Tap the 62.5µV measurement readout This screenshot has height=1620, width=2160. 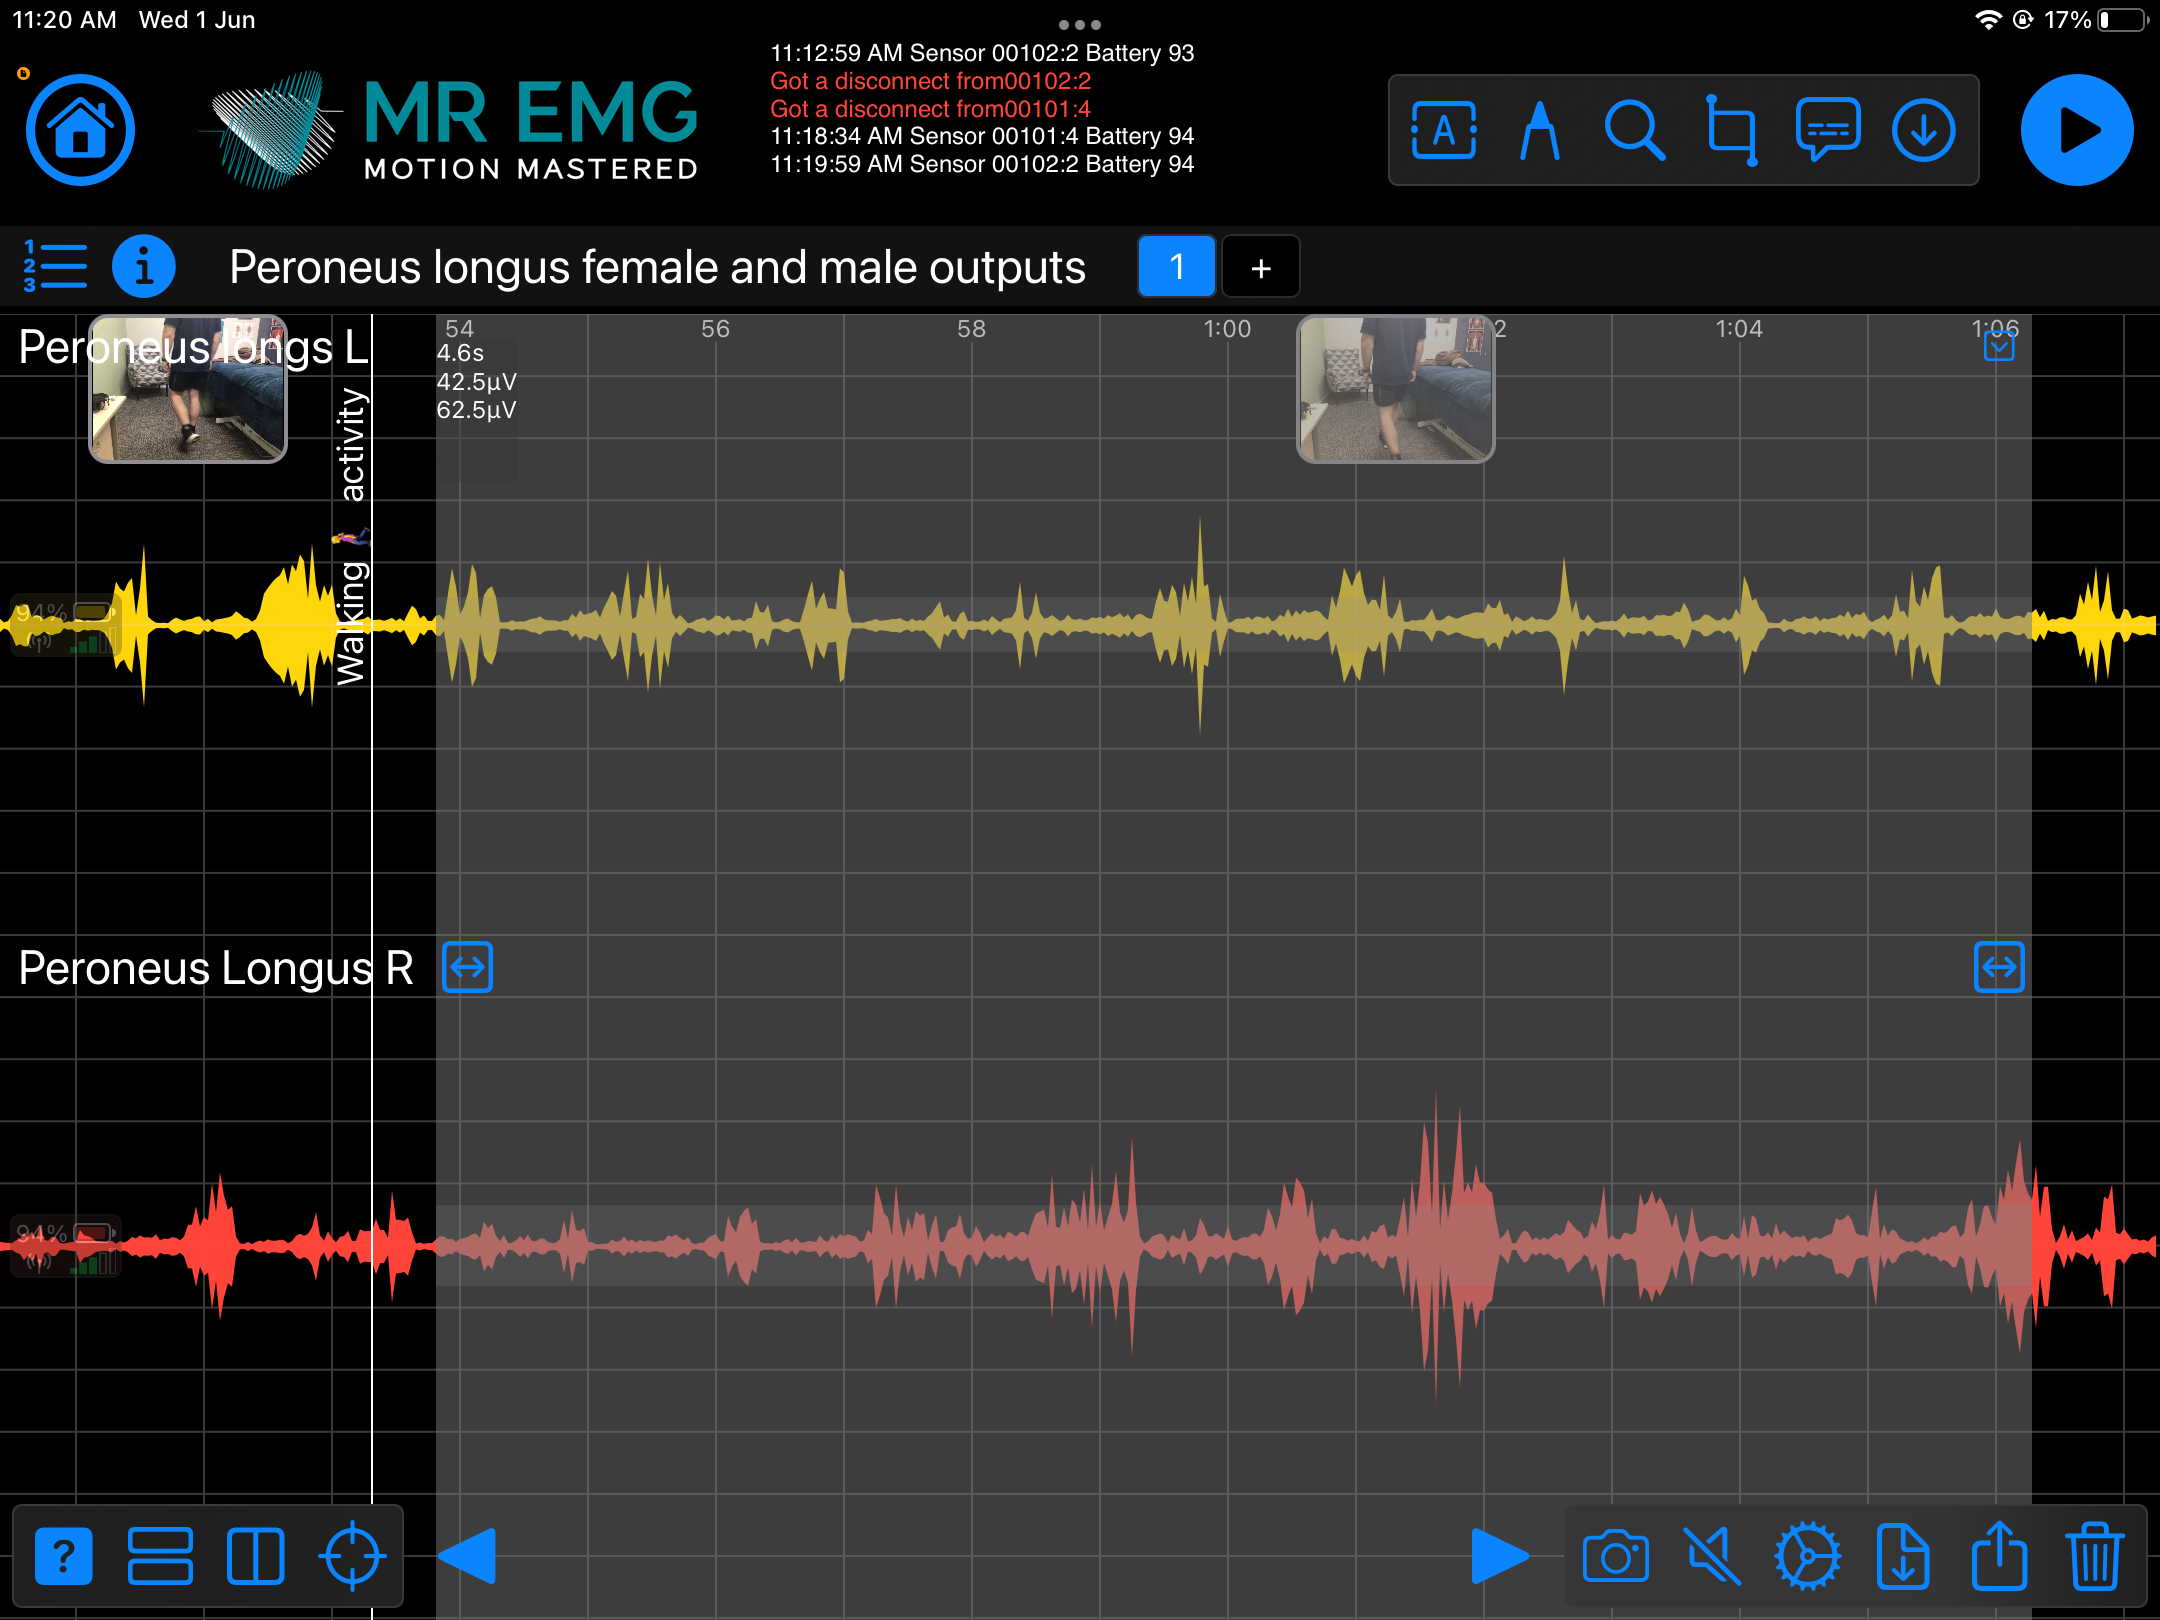(x=476, y=410)
